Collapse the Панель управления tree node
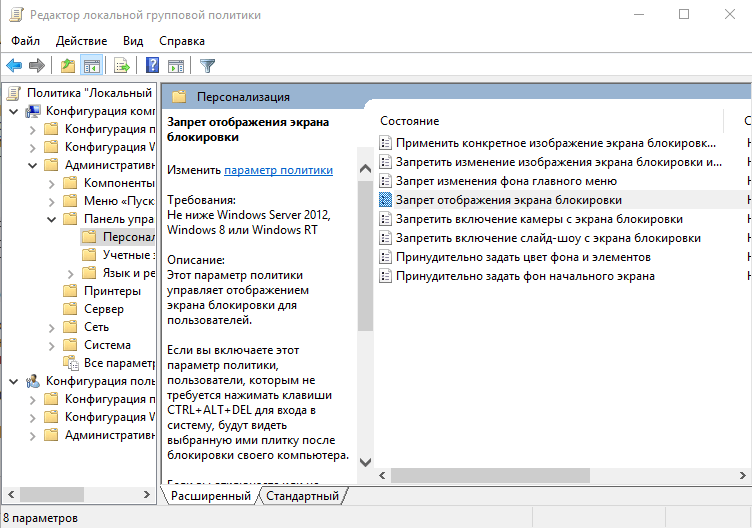Screen dimensions: 752x528 coord(52,220)
